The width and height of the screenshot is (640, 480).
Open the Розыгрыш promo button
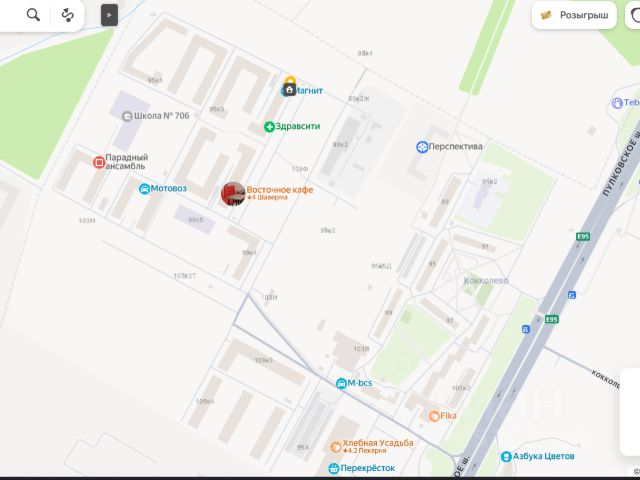574,15
